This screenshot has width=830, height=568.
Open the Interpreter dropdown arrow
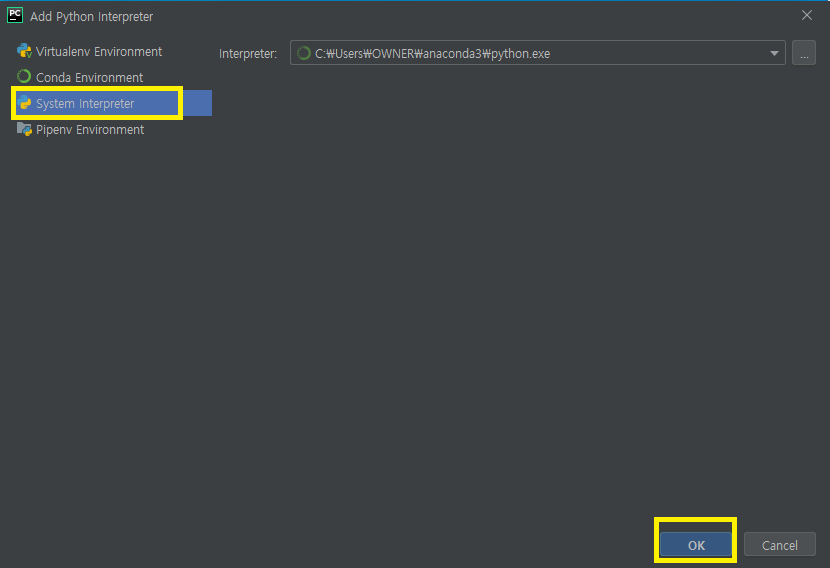coord(774,53)
